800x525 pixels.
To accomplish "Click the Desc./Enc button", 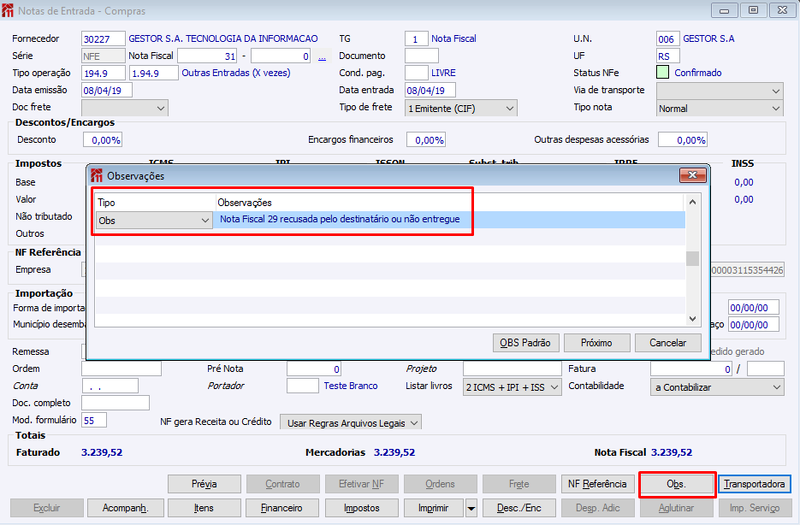I will (519, 508).
